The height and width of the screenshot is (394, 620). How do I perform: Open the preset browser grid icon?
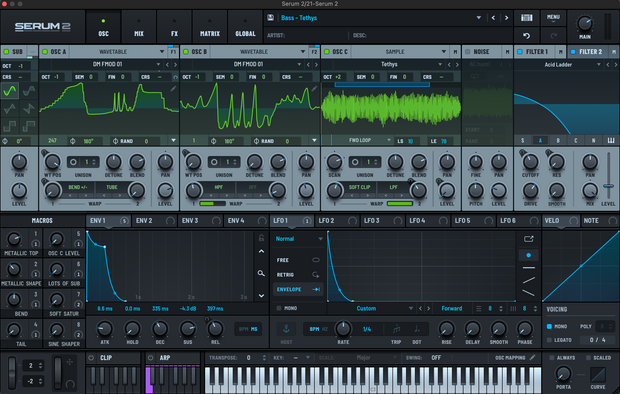(x=526, y=18)
